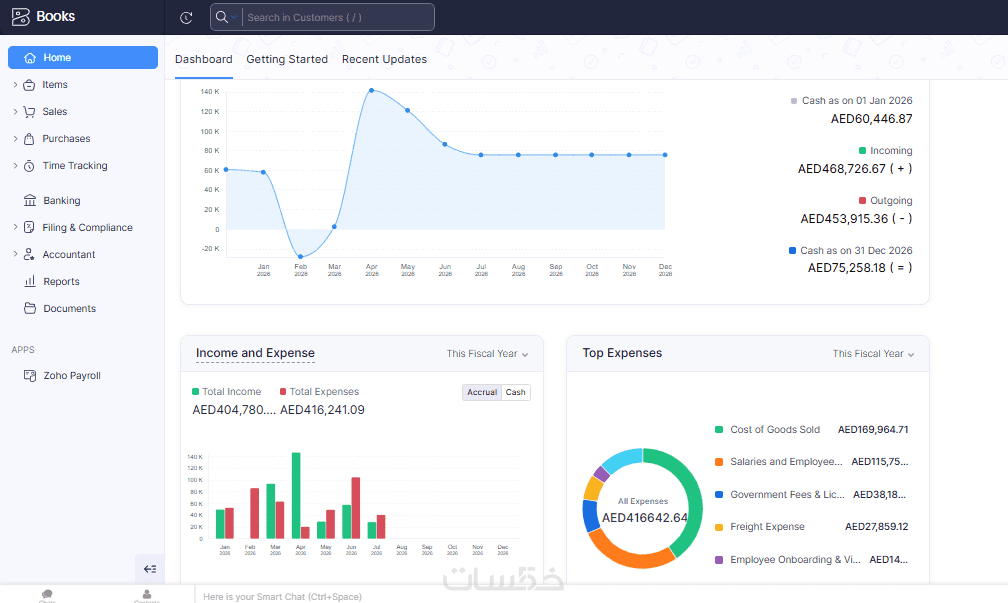
Task: Click the recent history clock icon
Action: coord(186,17)
